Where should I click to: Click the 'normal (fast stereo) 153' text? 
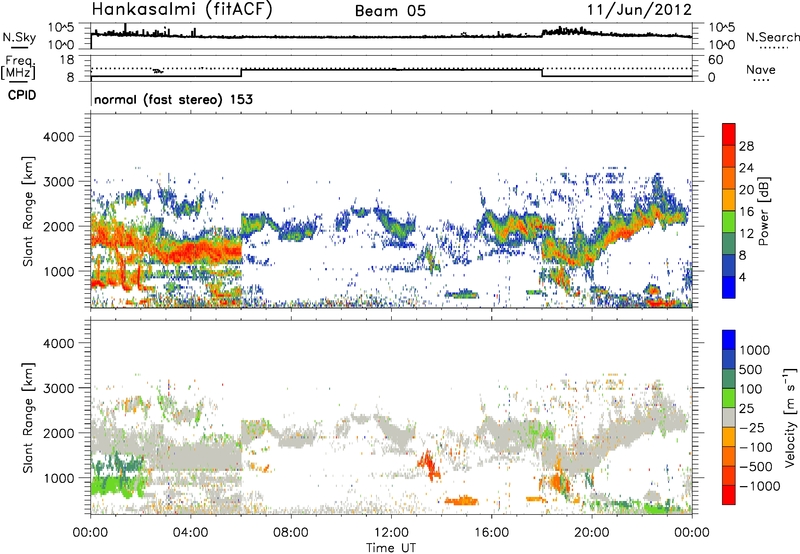173,99
